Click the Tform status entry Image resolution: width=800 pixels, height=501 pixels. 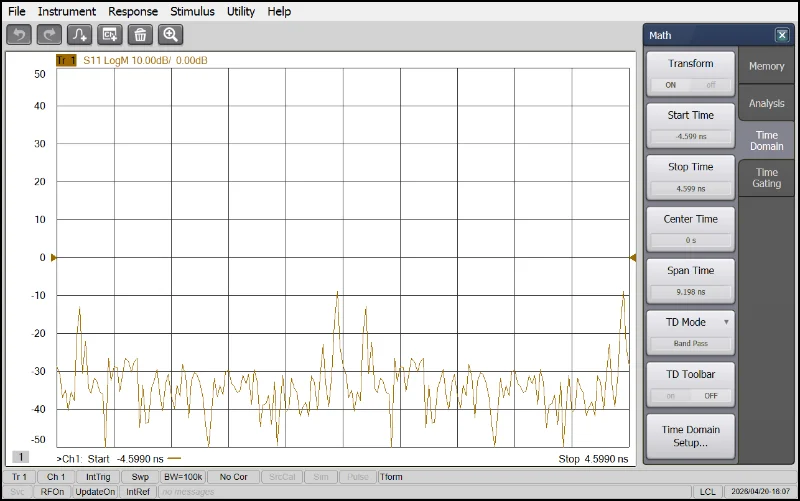pos(391,477)
